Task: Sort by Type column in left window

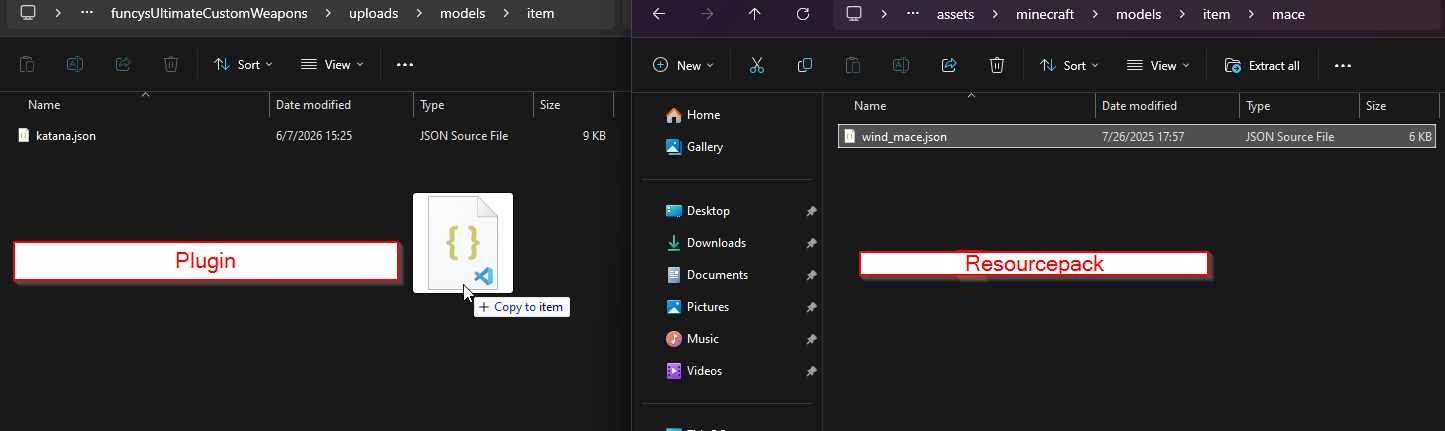Action: point(473,105)
